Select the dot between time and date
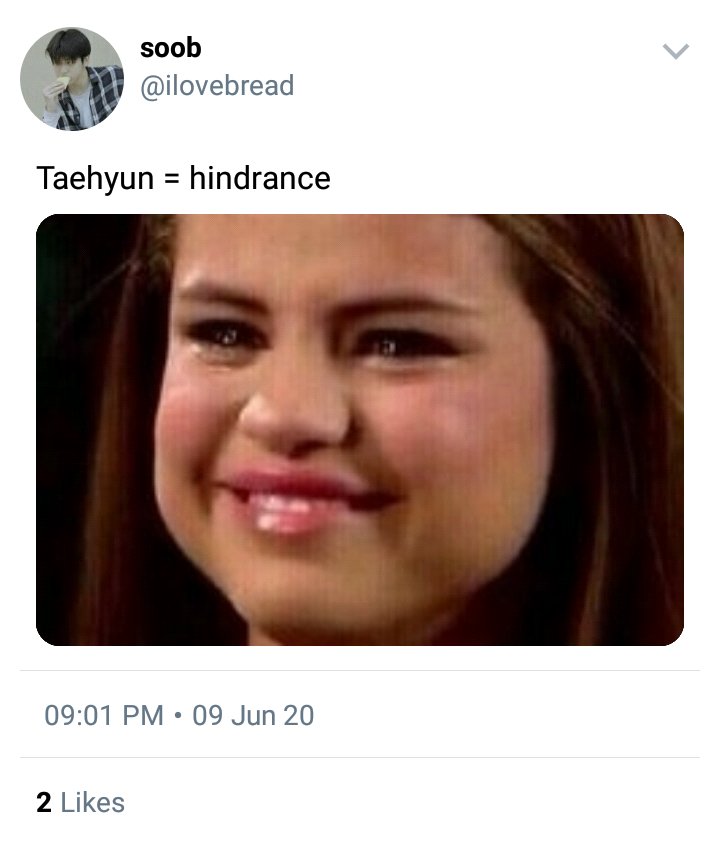720x843 pixels. [178, 716]
